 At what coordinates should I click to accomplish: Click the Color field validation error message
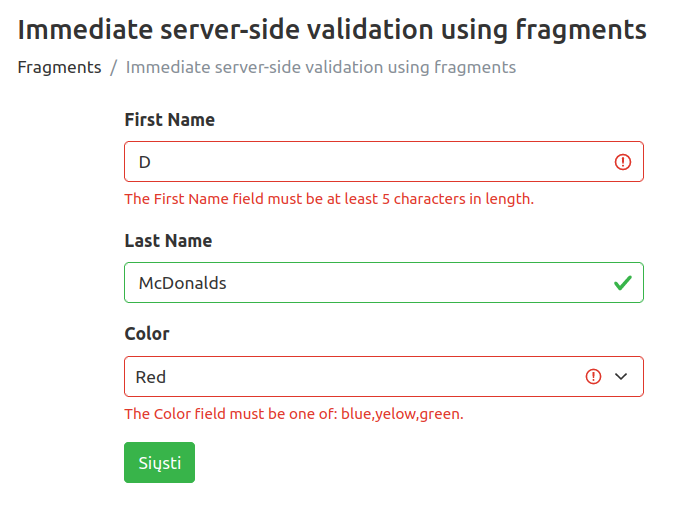pyautogui.click(x=294, y=414)
